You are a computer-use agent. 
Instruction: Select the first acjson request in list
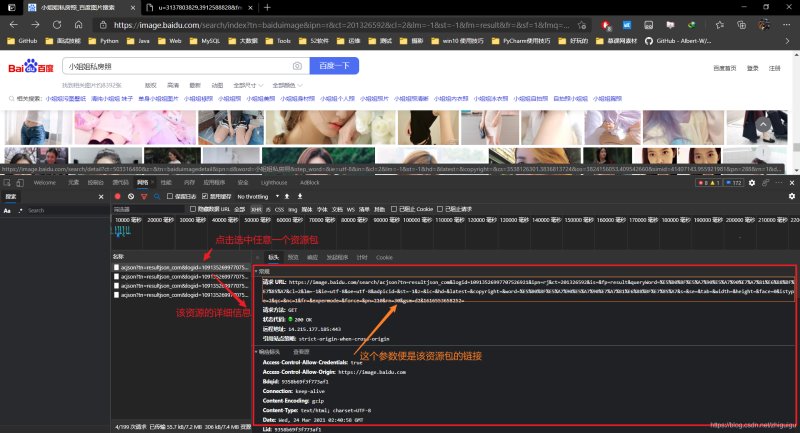(180, 268)
